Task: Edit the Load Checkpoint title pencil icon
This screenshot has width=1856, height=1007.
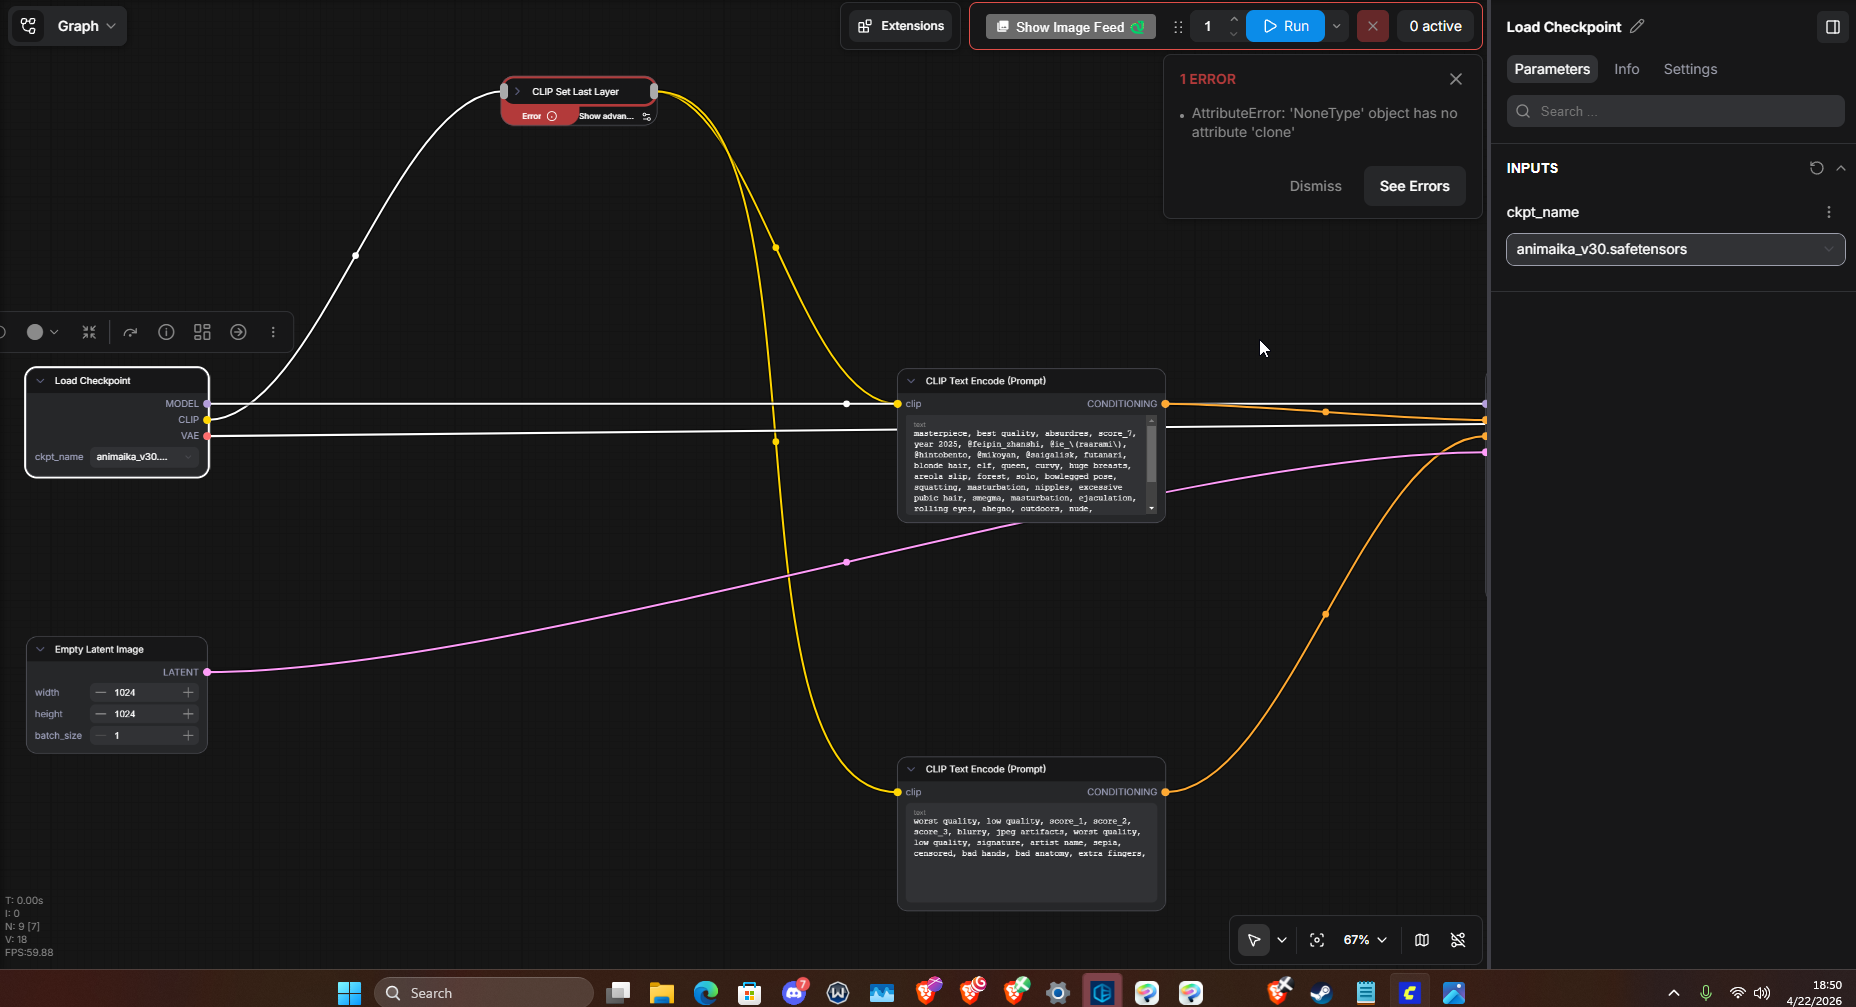Action: pos(1637,26)
